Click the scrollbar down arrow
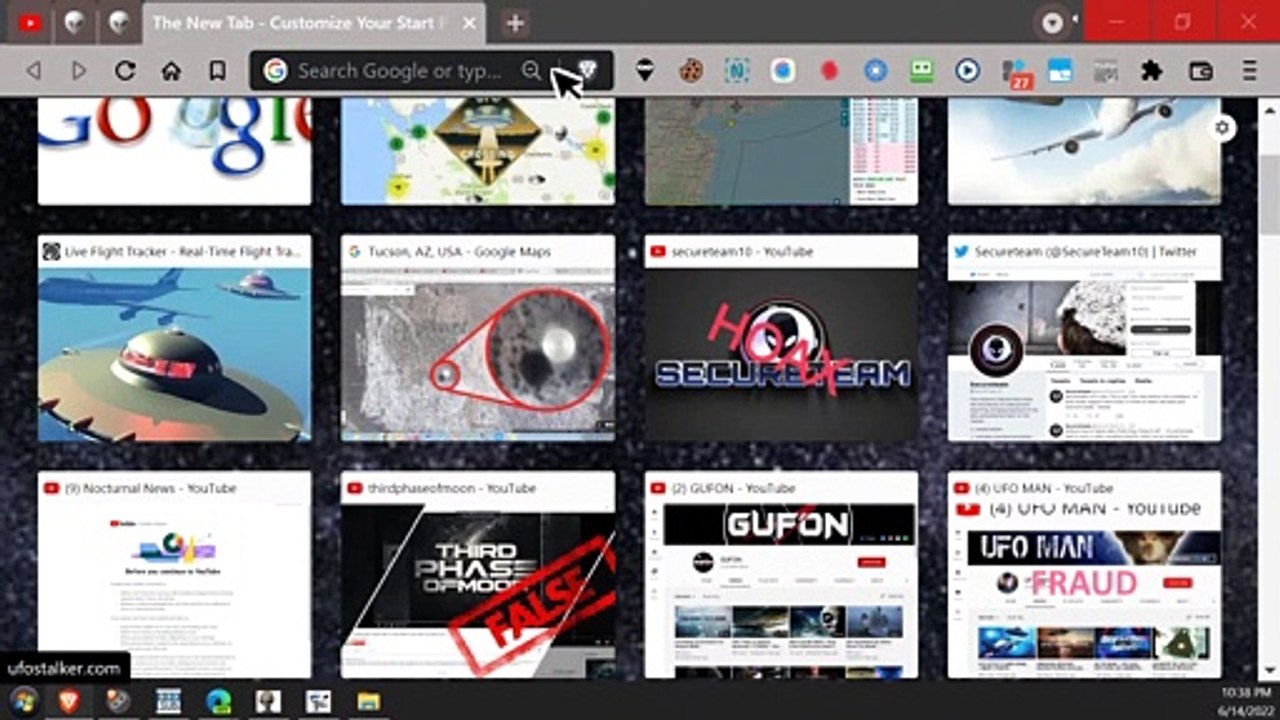1280x720 pixels. click(x=1268, y=670)
